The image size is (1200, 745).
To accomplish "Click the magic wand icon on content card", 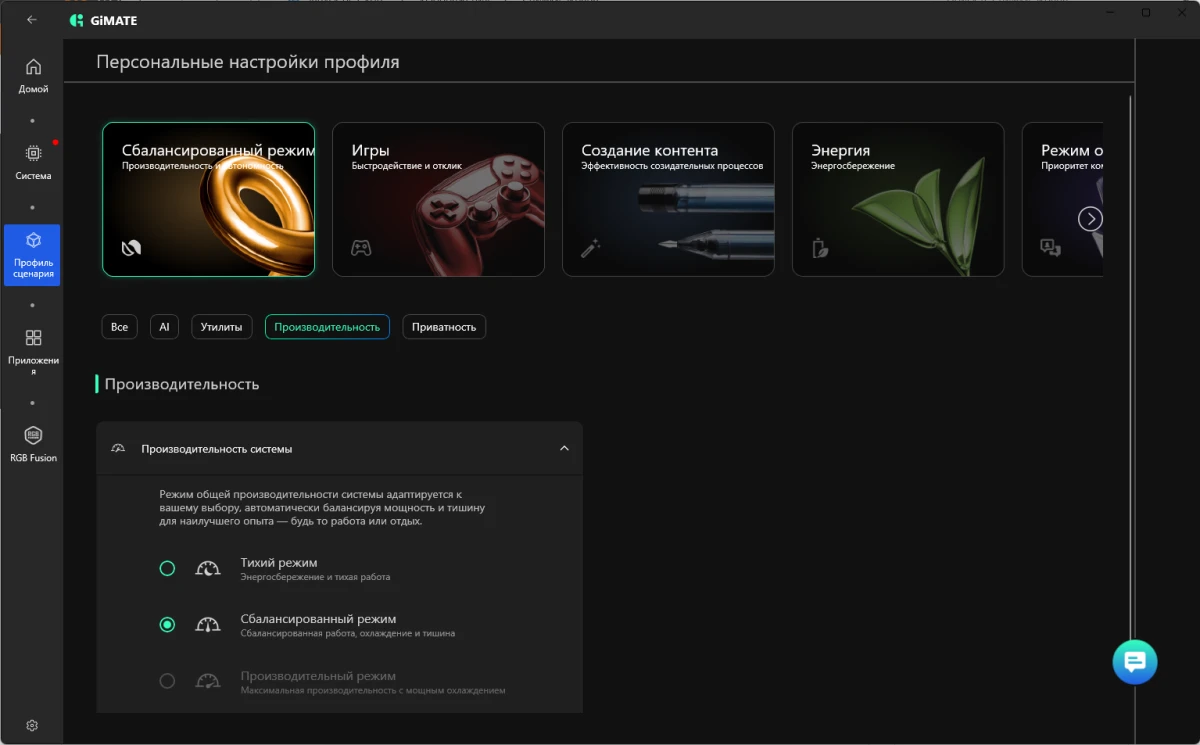I will (x=590, y=248).
